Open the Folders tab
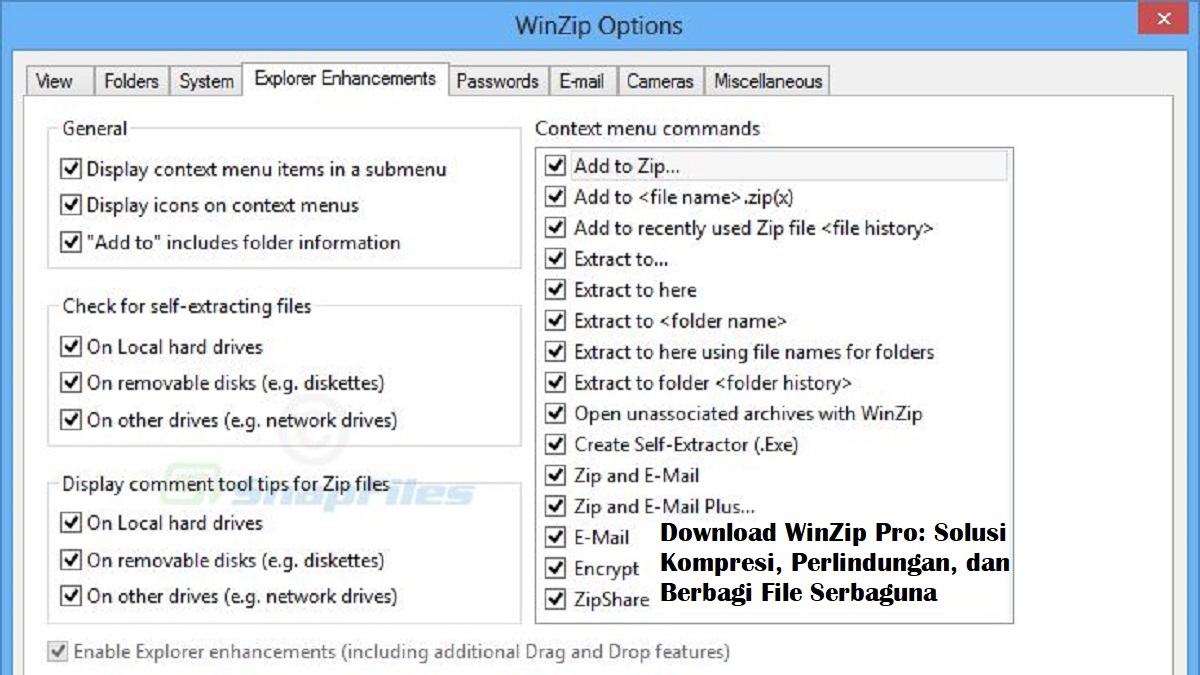 pyautogui.click(x=131, y=81)
